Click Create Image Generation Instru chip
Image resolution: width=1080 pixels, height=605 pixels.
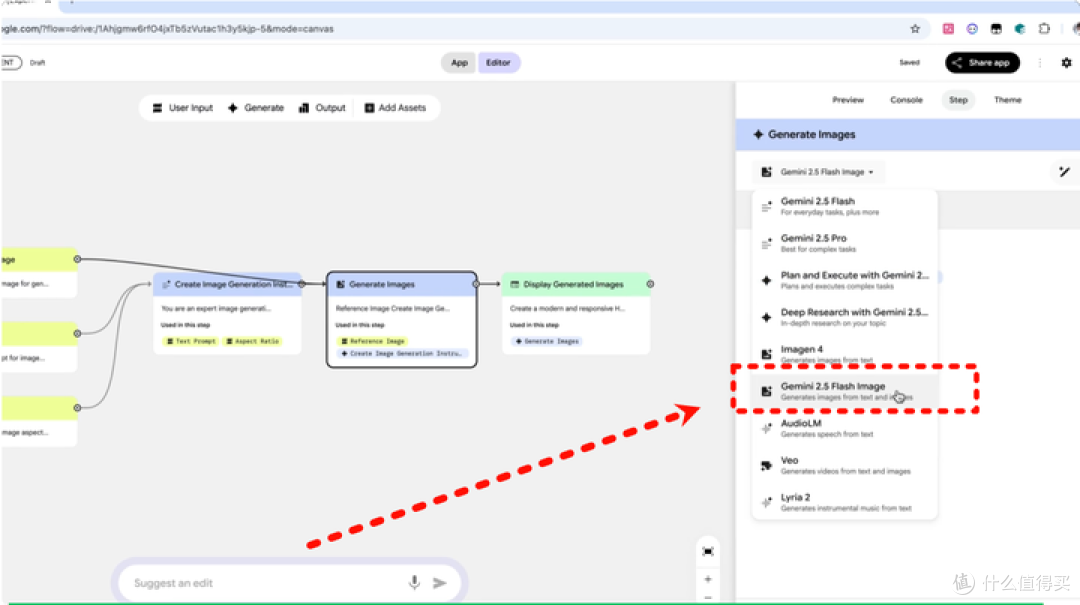pyautogui.click(x=402, y=353)
